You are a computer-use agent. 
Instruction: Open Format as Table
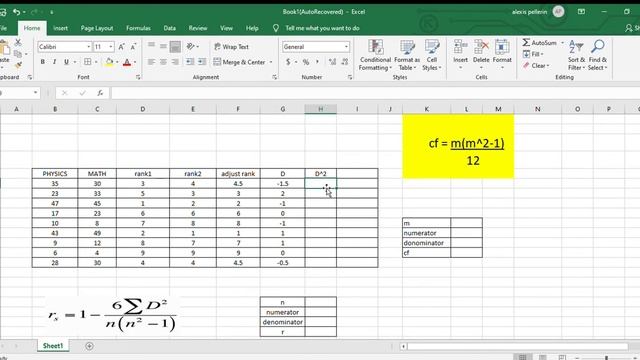(x=407, y=55)
